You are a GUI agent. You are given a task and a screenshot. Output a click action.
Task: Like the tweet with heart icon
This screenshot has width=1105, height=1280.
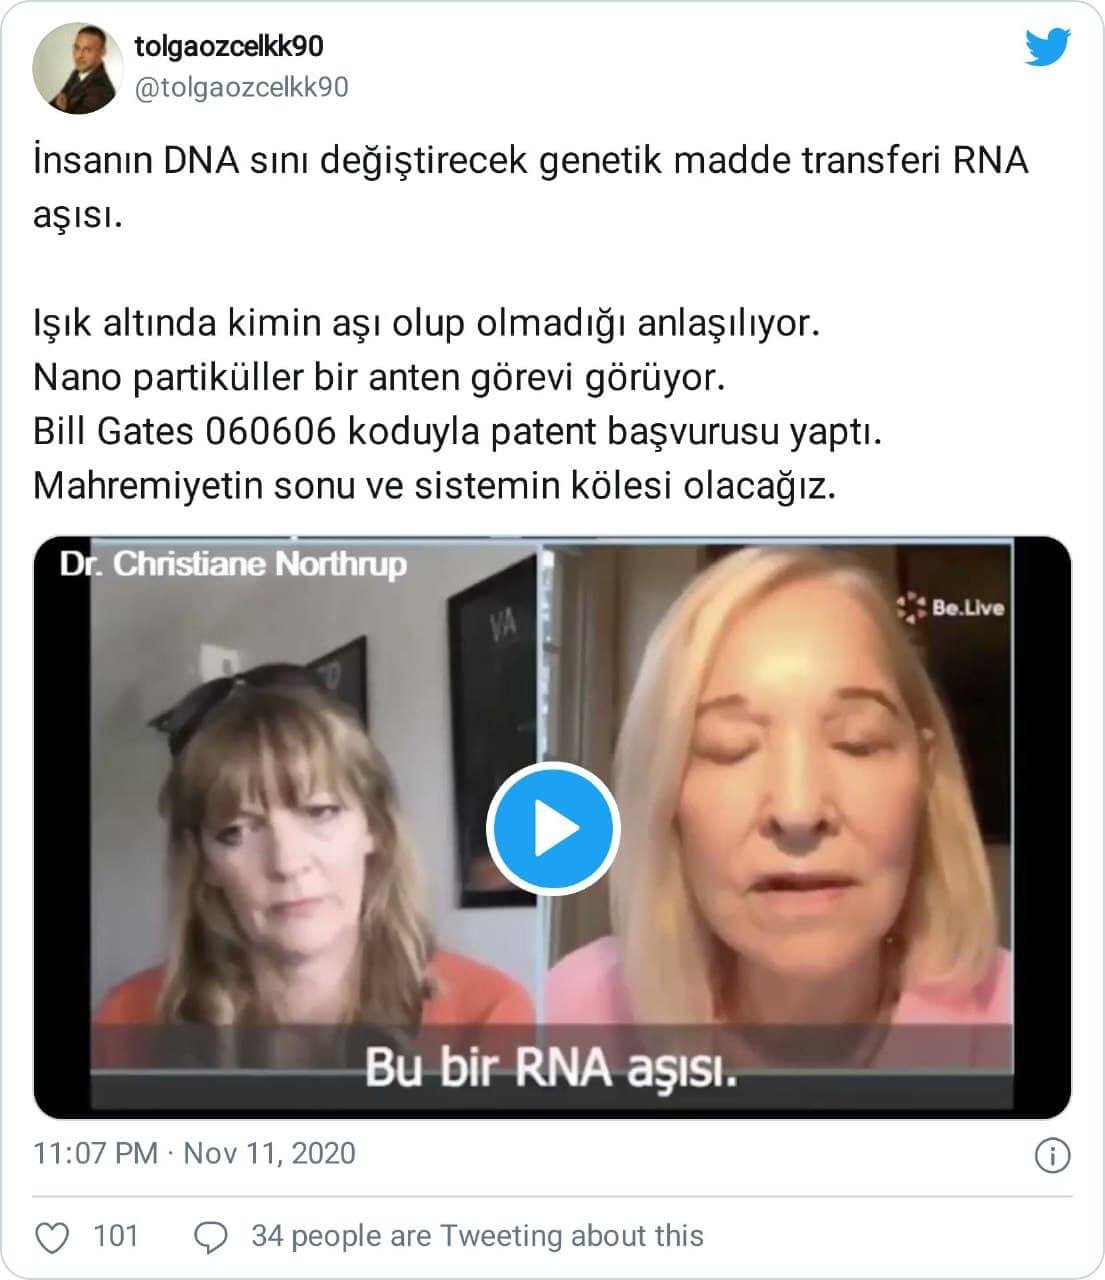pyautogui.click(x=52, y=1237)
